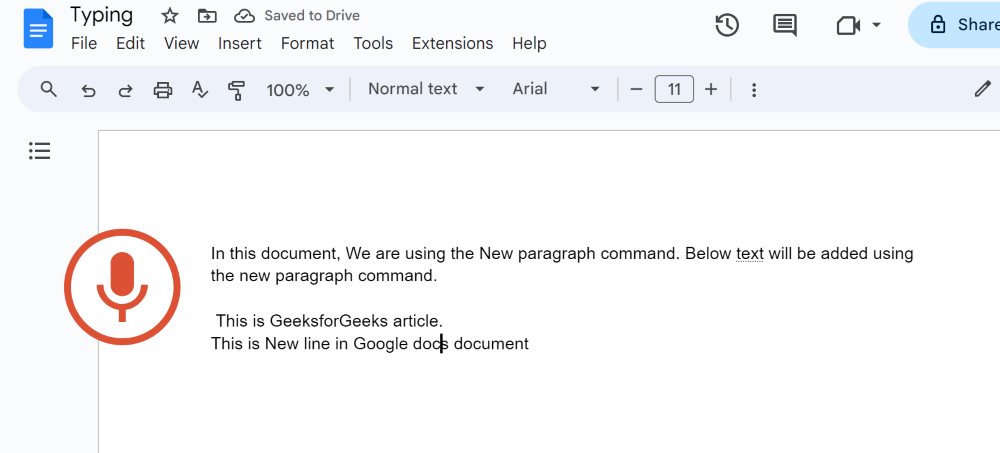This screenshot has width=1000, height=453.
Task: Open the comments speech bubble icon
Action: tap(785, 25)
